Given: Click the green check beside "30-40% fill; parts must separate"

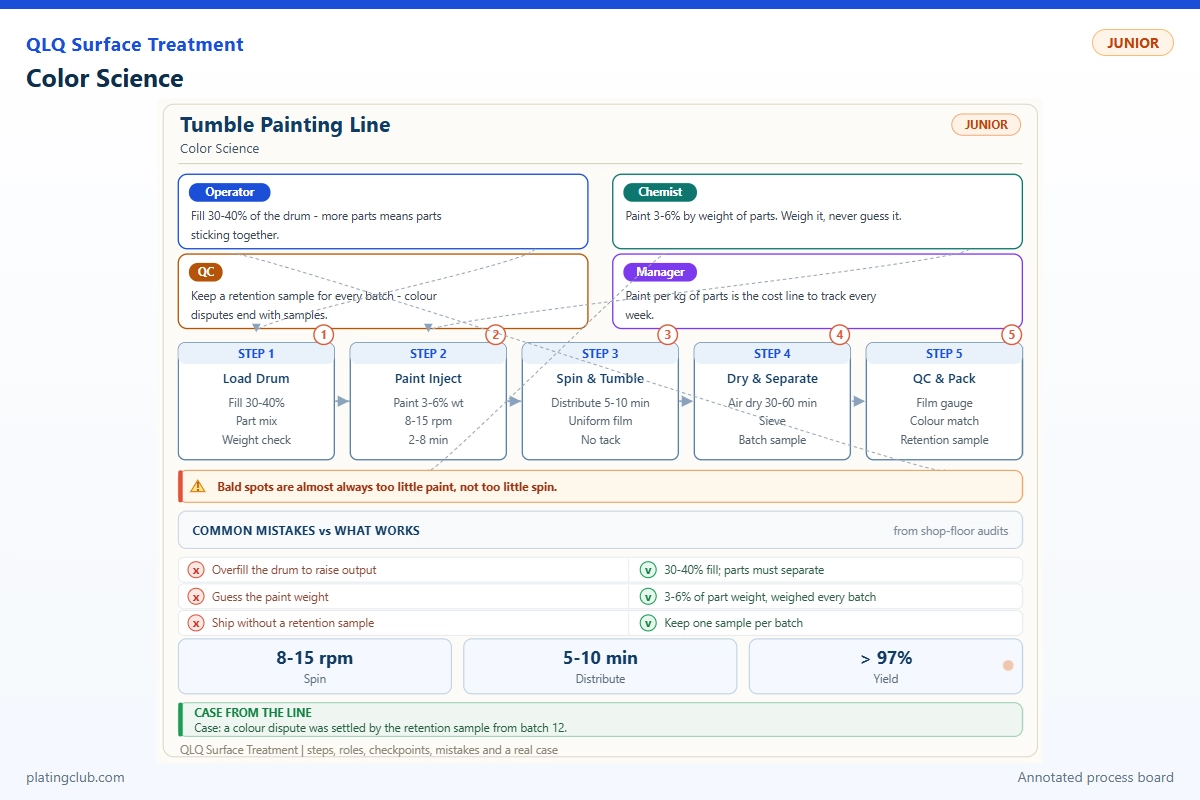Looking at the screenshot, I should click(648, 570).
